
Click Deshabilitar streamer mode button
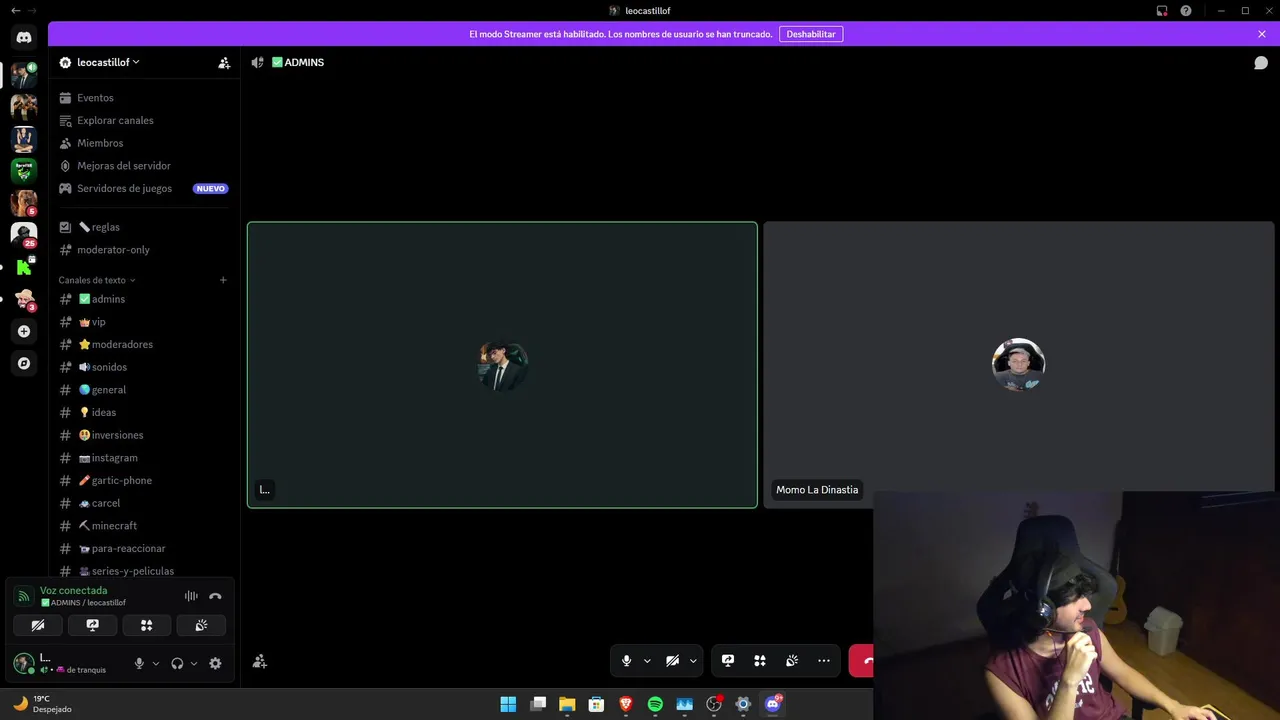coord(811,34)
